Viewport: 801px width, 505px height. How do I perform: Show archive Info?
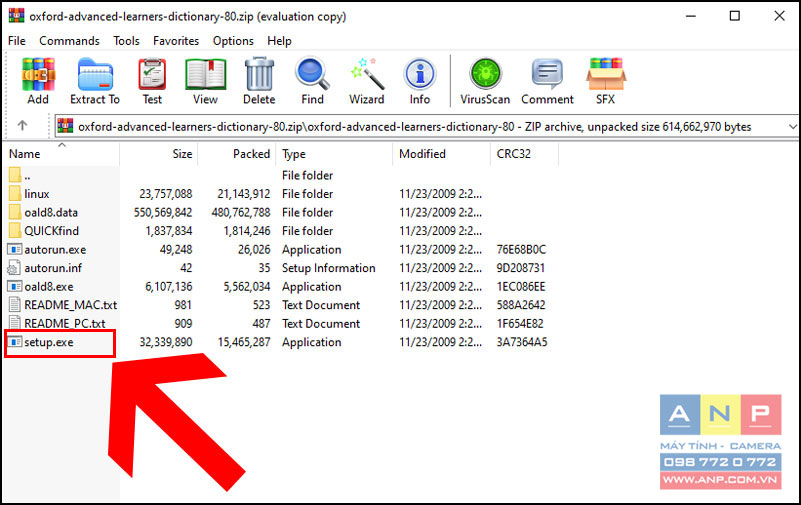419,75
